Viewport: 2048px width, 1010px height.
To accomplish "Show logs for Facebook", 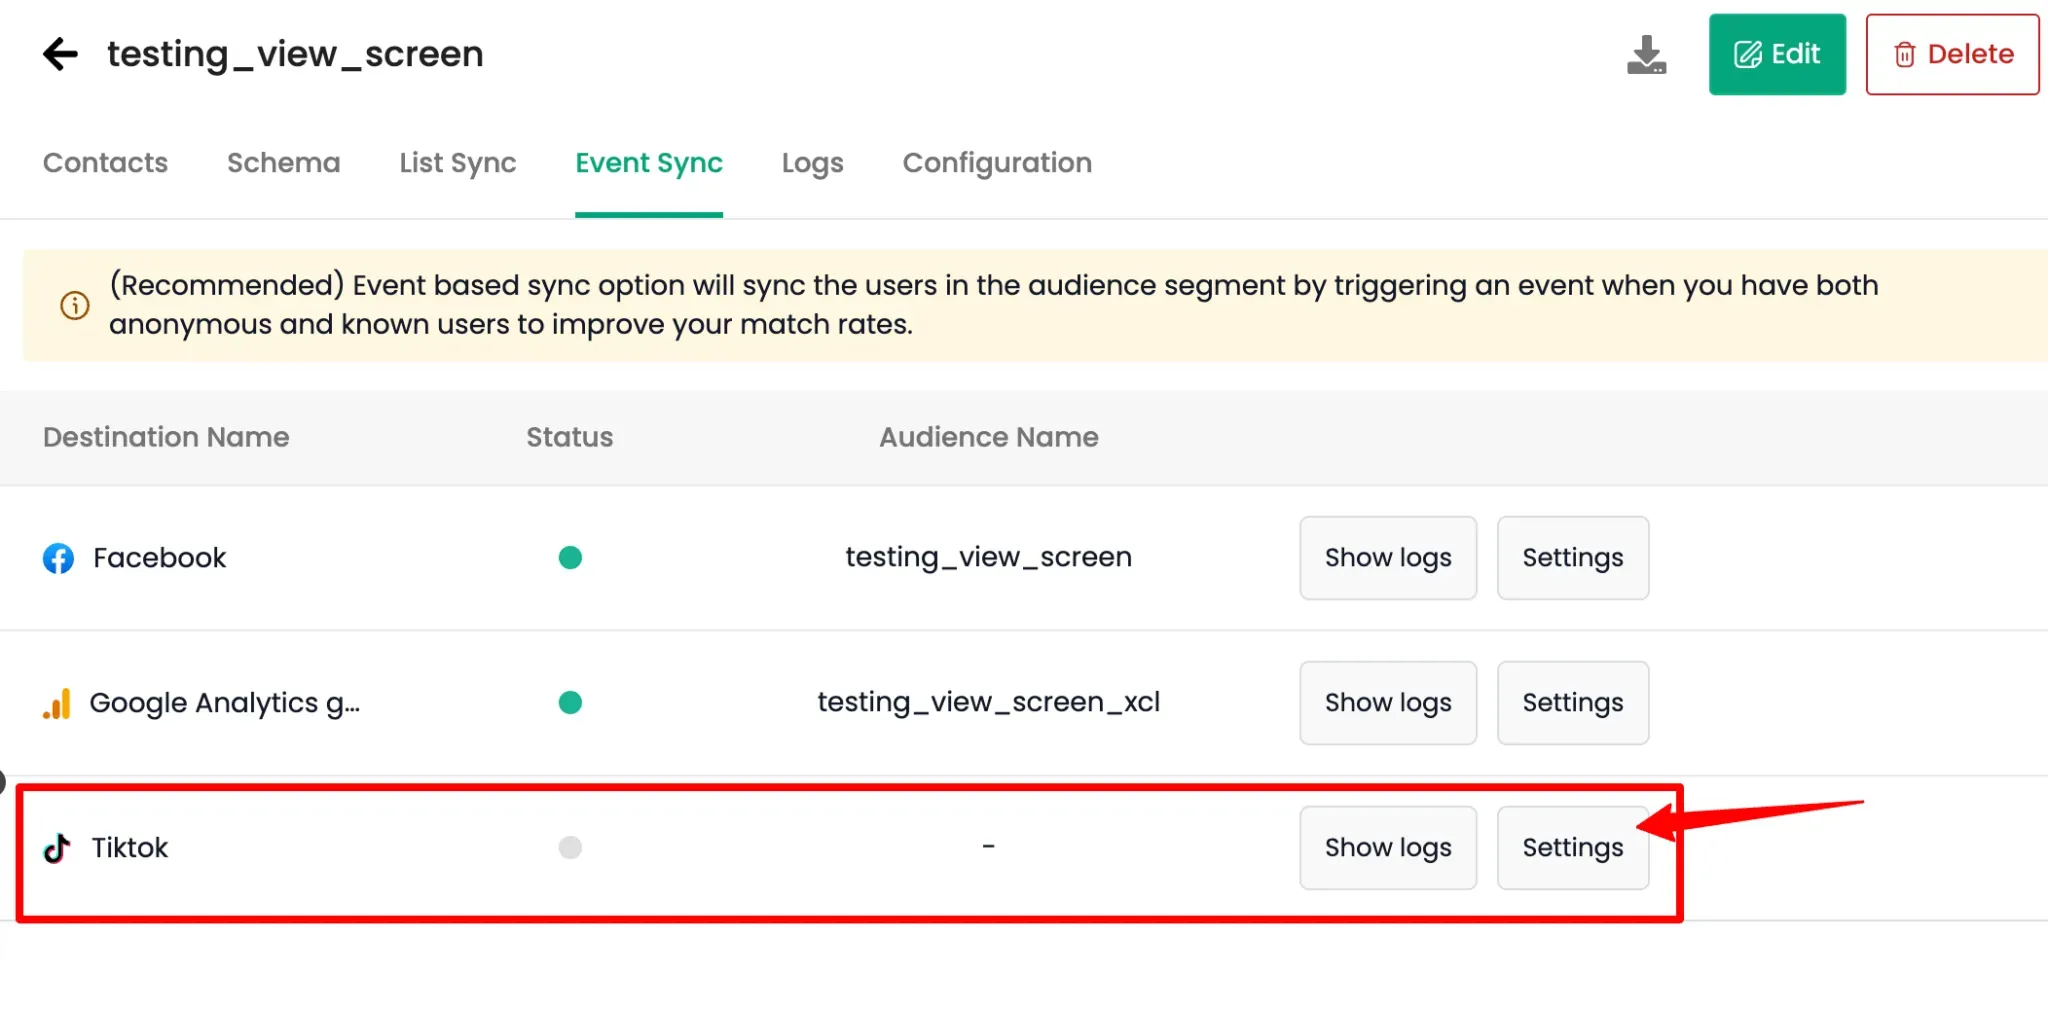I will [x=1388, y=558].
